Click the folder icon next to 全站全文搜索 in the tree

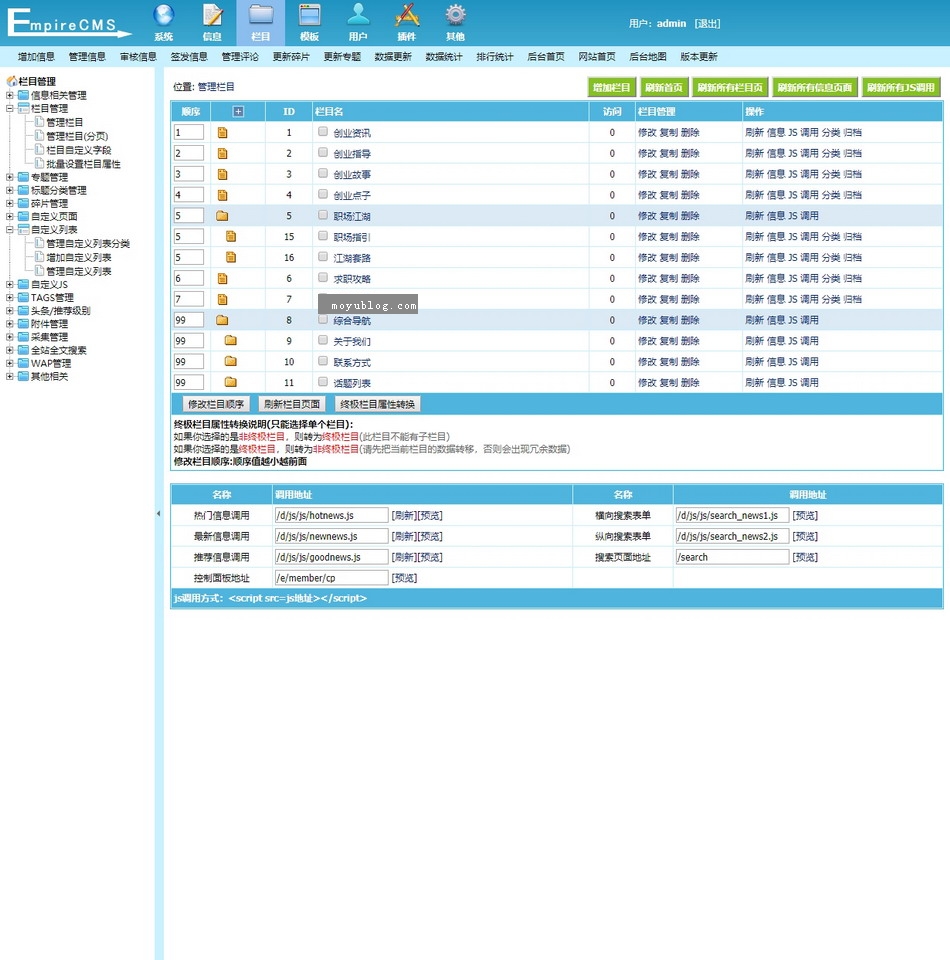(x=23, y=350)
